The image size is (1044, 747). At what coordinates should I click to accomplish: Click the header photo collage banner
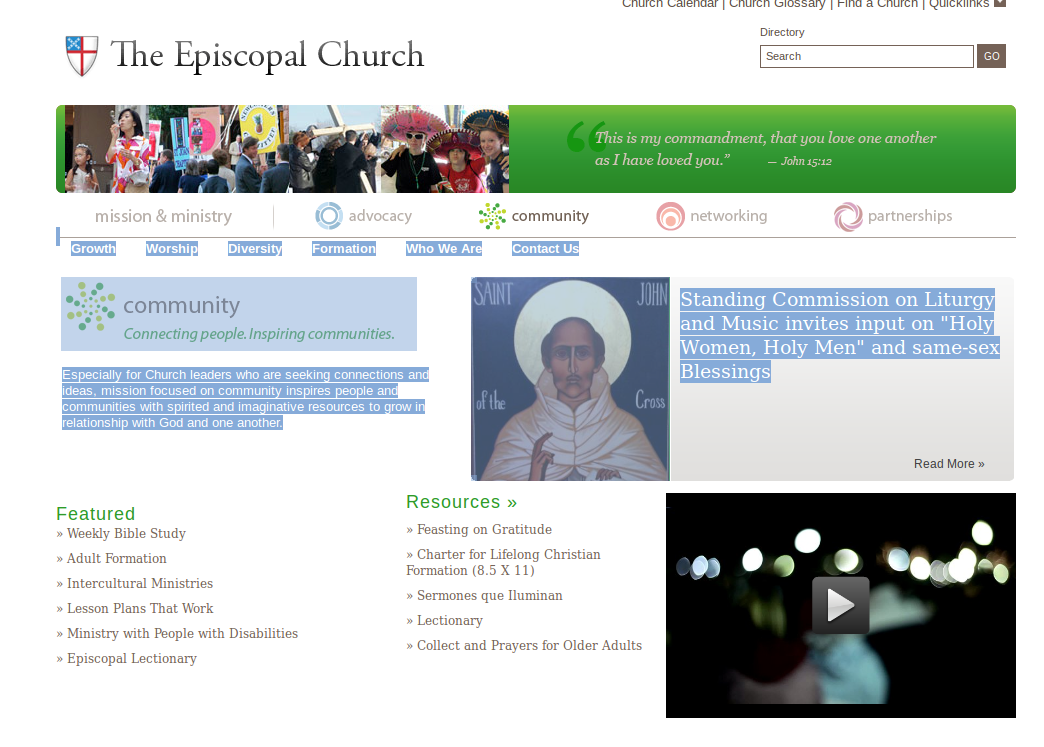coord(287,149)
